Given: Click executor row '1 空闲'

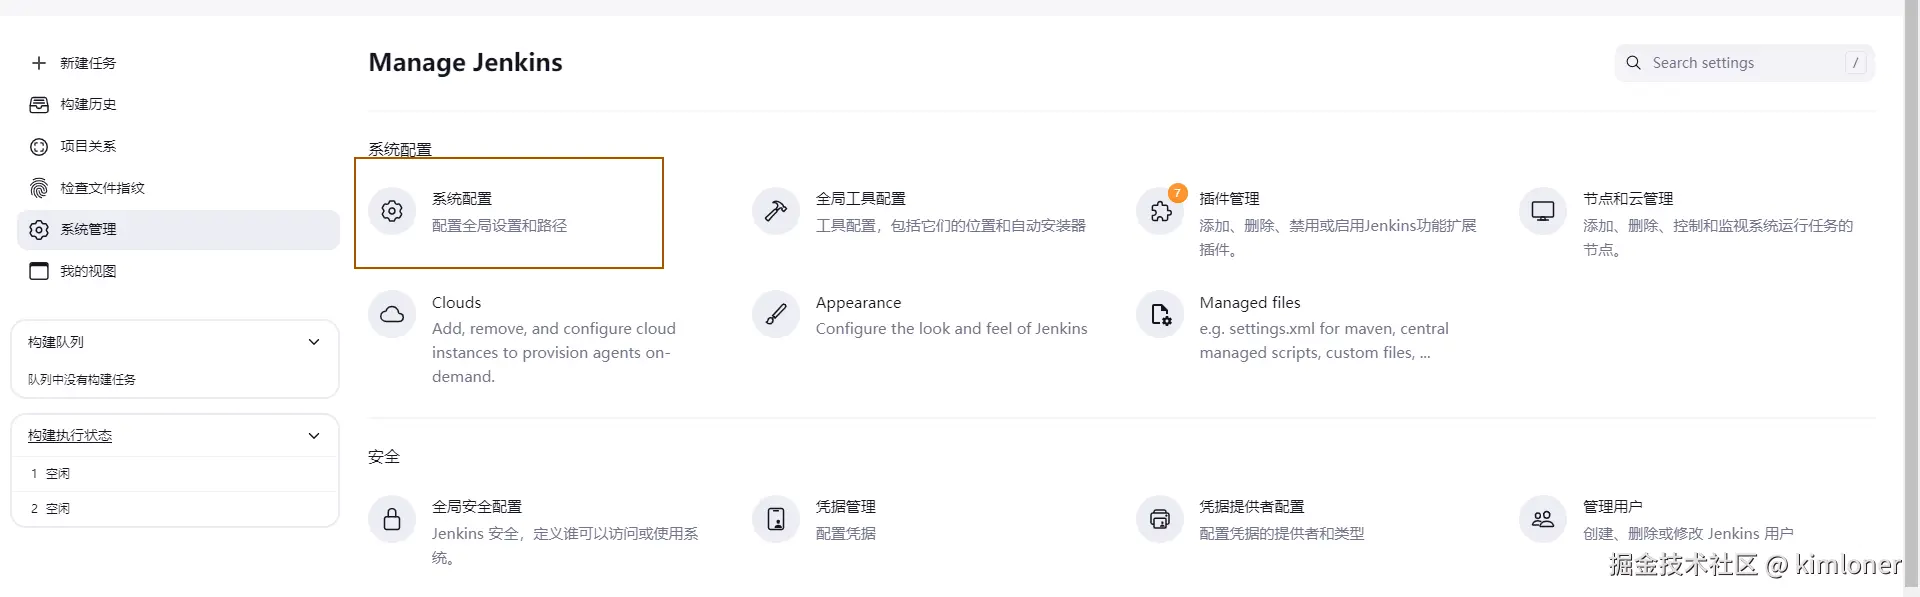Looking at the screenshot, I should (x=175, y=474).
